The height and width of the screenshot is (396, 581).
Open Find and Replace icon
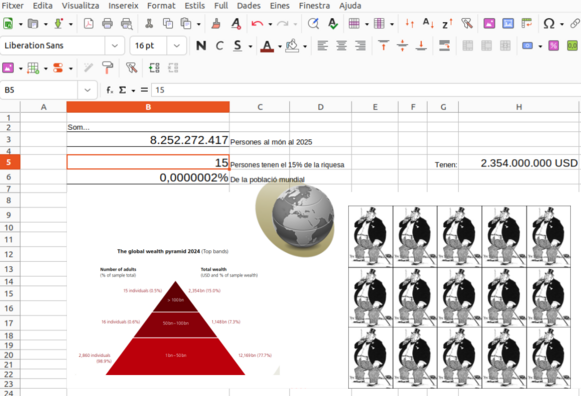pos(313,24)
